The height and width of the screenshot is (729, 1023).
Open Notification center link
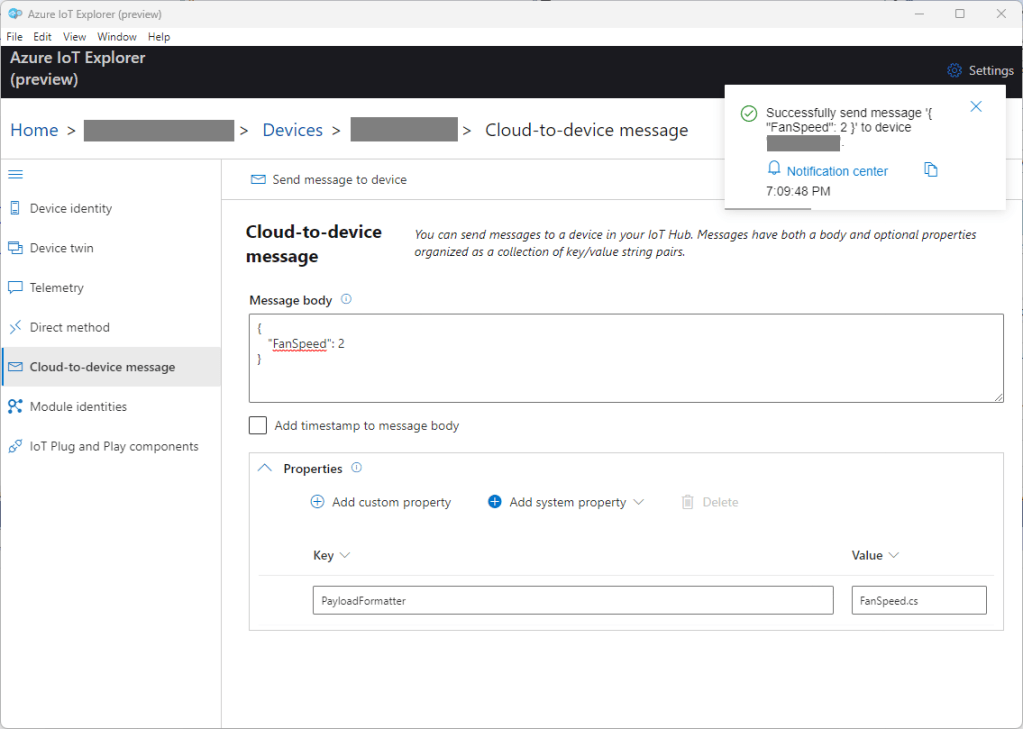click(x=836, y=171)
